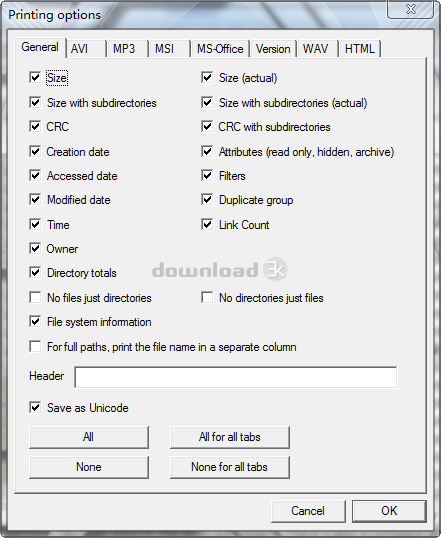Uncheck the Size checkbox
441x538 pixels.
click(x=35, y=77)
